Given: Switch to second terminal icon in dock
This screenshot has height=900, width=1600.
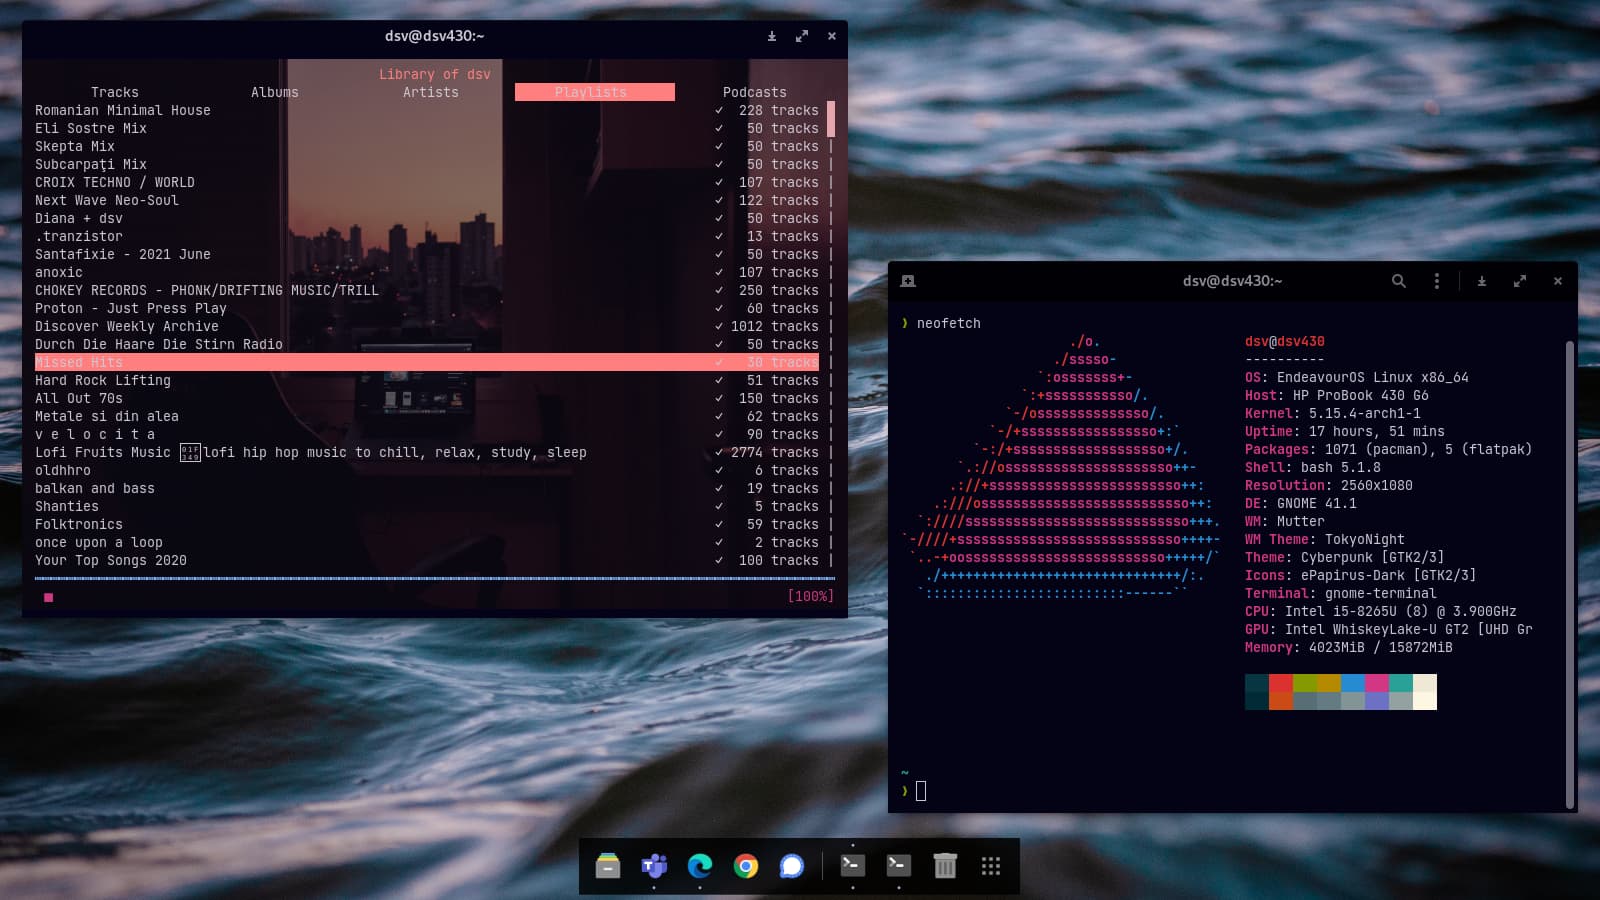Looking at the screenshot, I should point(899,866).
